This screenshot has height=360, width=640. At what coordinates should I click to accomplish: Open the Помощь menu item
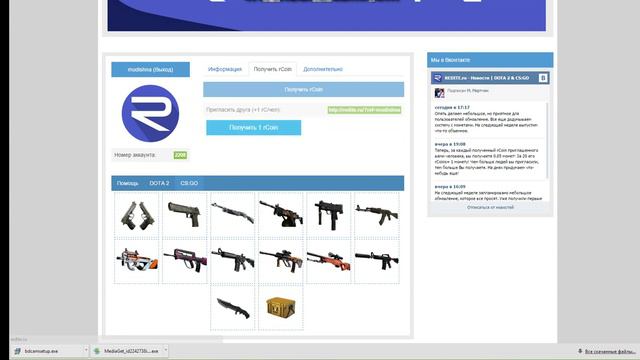pos(127,183)
